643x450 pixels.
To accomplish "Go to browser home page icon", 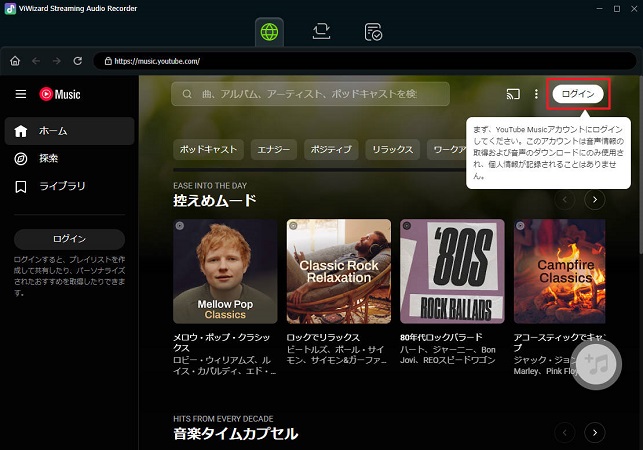I will point(15,61).
